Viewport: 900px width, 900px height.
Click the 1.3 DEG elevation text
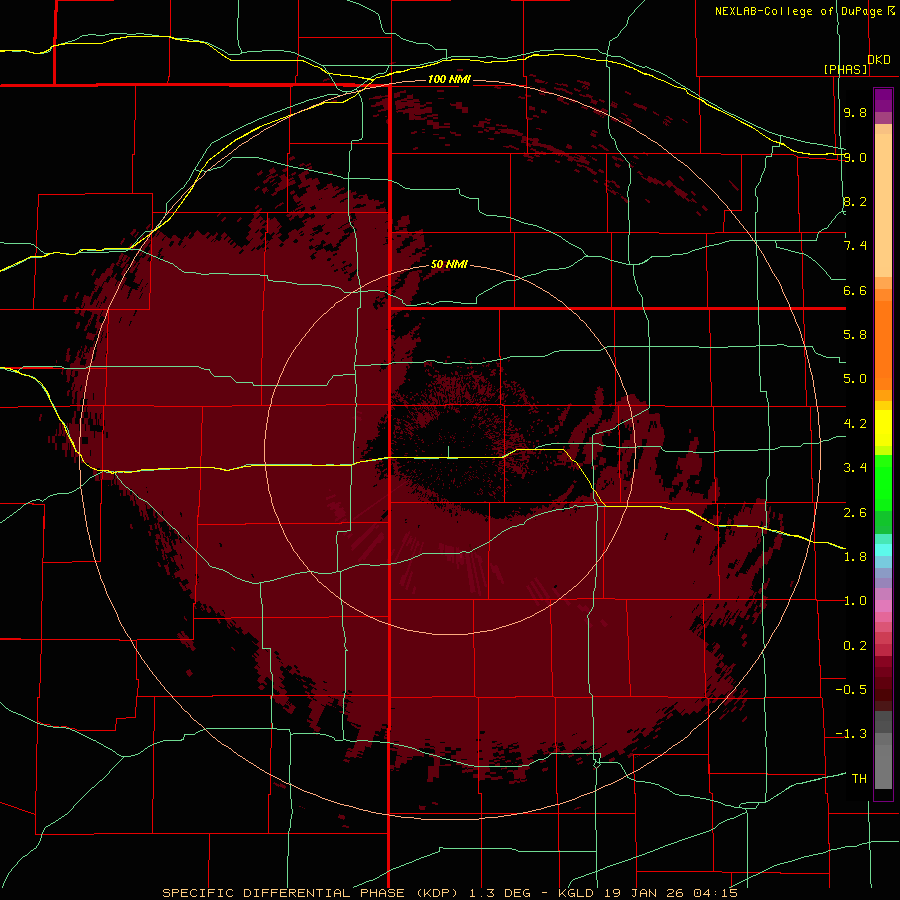(500, 893)
